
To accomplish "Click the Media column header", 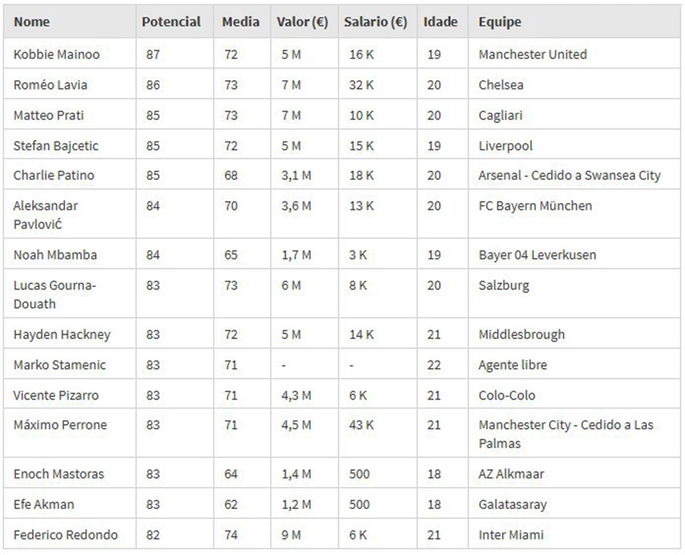I will tap(240, 21).
